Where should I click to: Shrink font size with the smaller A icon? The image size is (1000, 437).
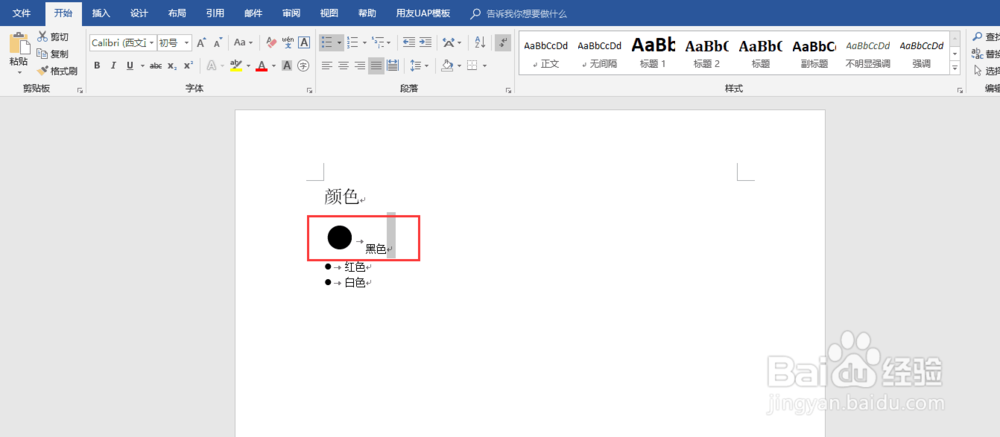pyautogui.click(x=217, y=43)
